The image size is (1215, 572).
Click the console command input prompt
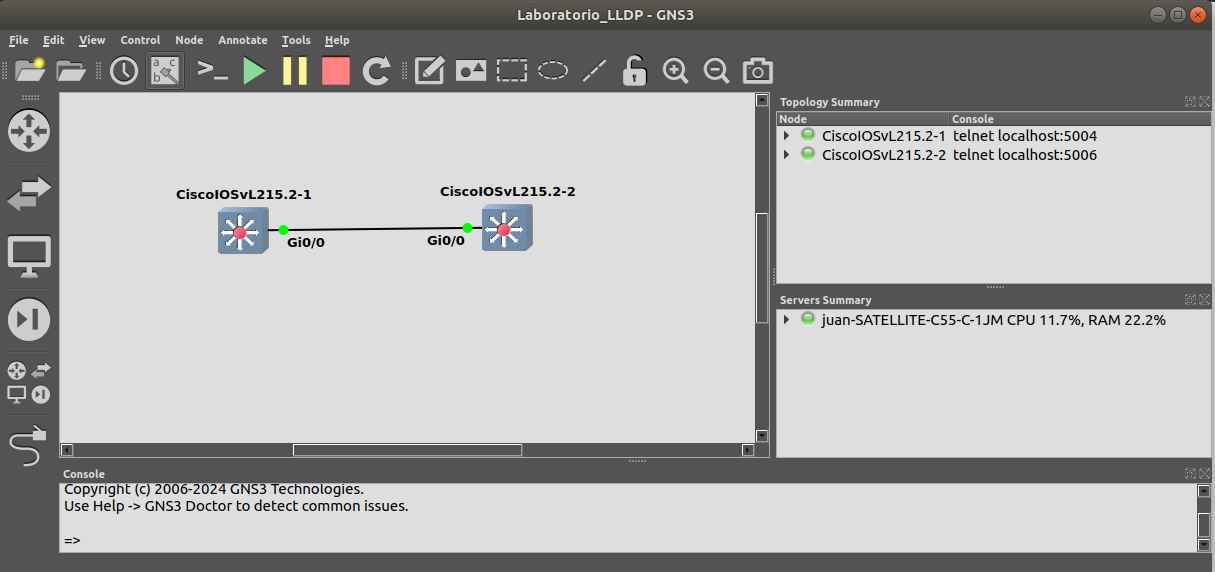[72, 540]
